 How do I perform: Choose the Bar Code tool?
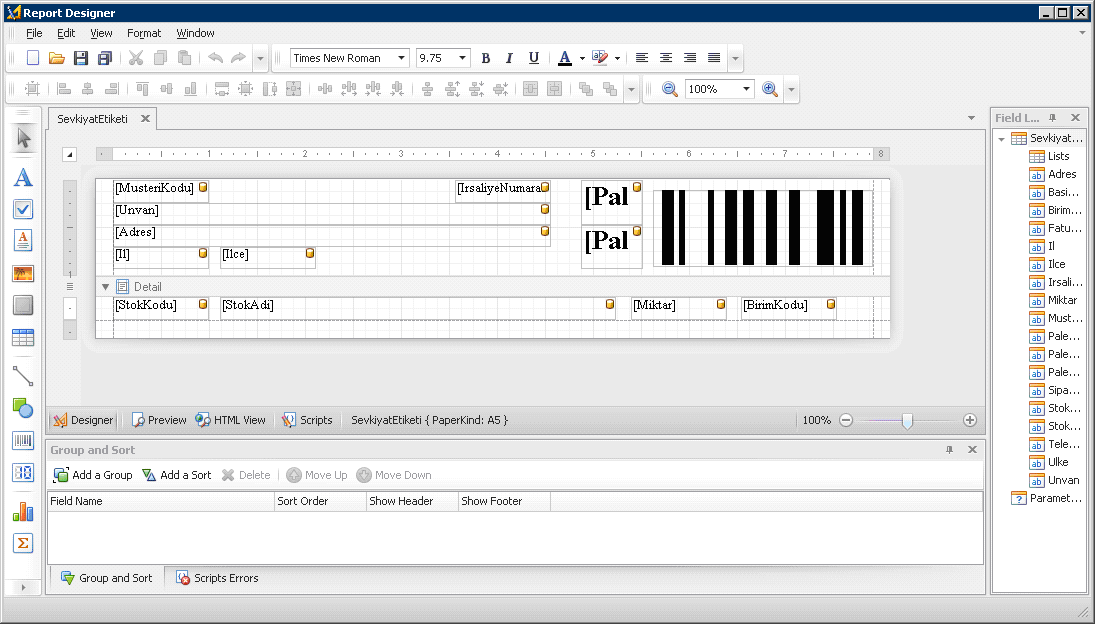point(23,441)
